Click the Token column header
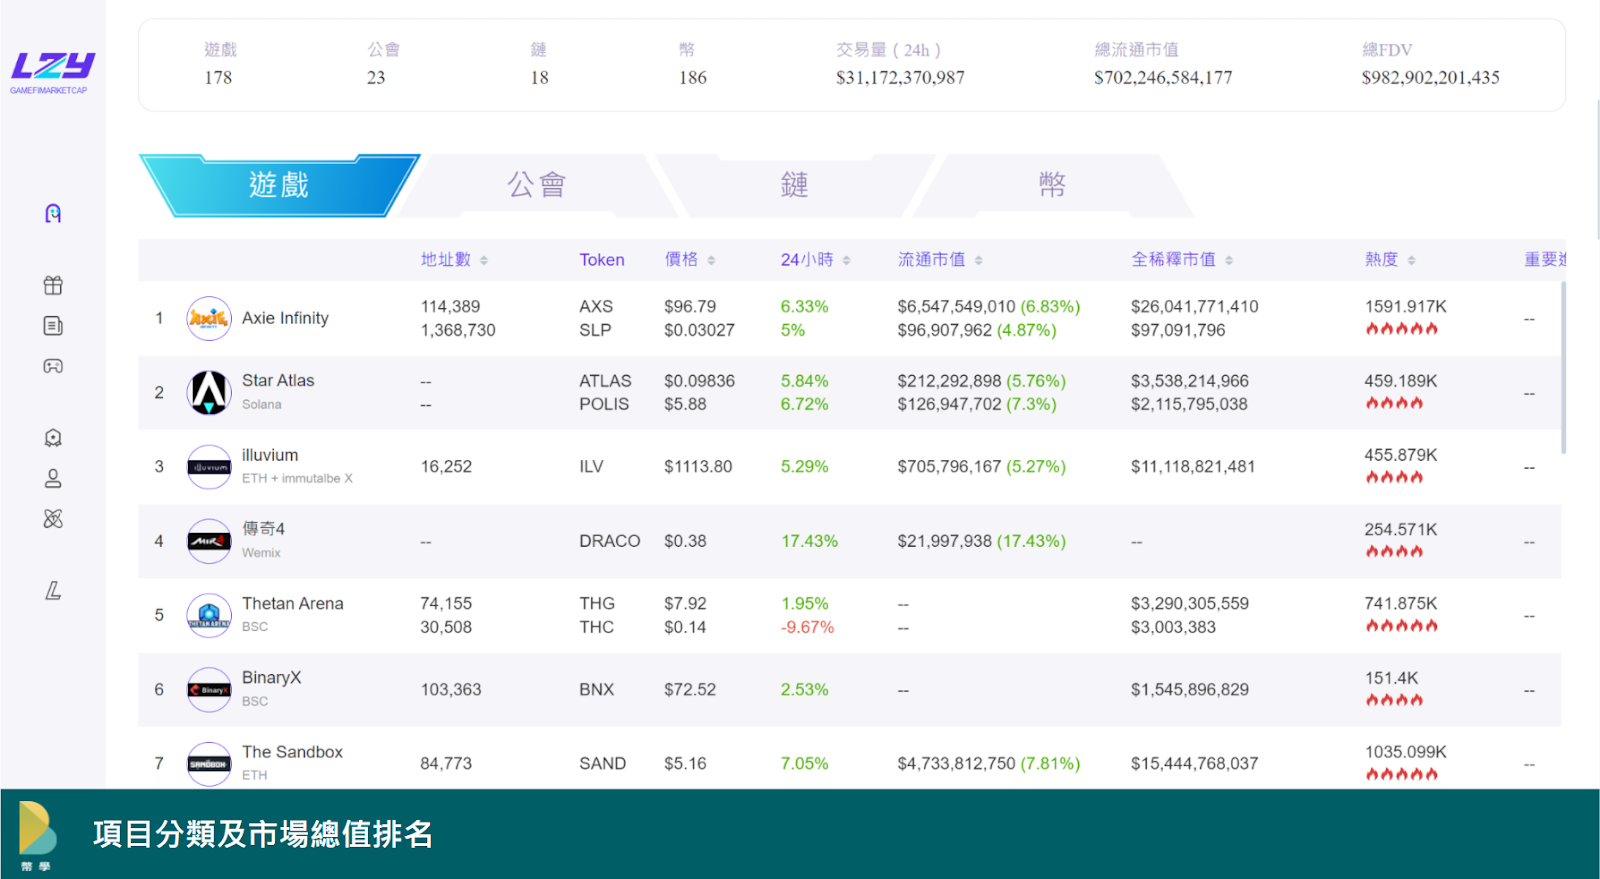 [602, 260]
